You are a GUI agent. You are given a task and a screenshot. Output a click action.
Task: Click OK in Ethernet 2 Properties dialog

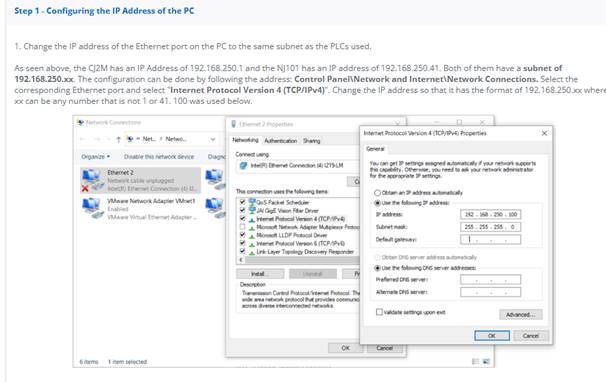[346, 348]
